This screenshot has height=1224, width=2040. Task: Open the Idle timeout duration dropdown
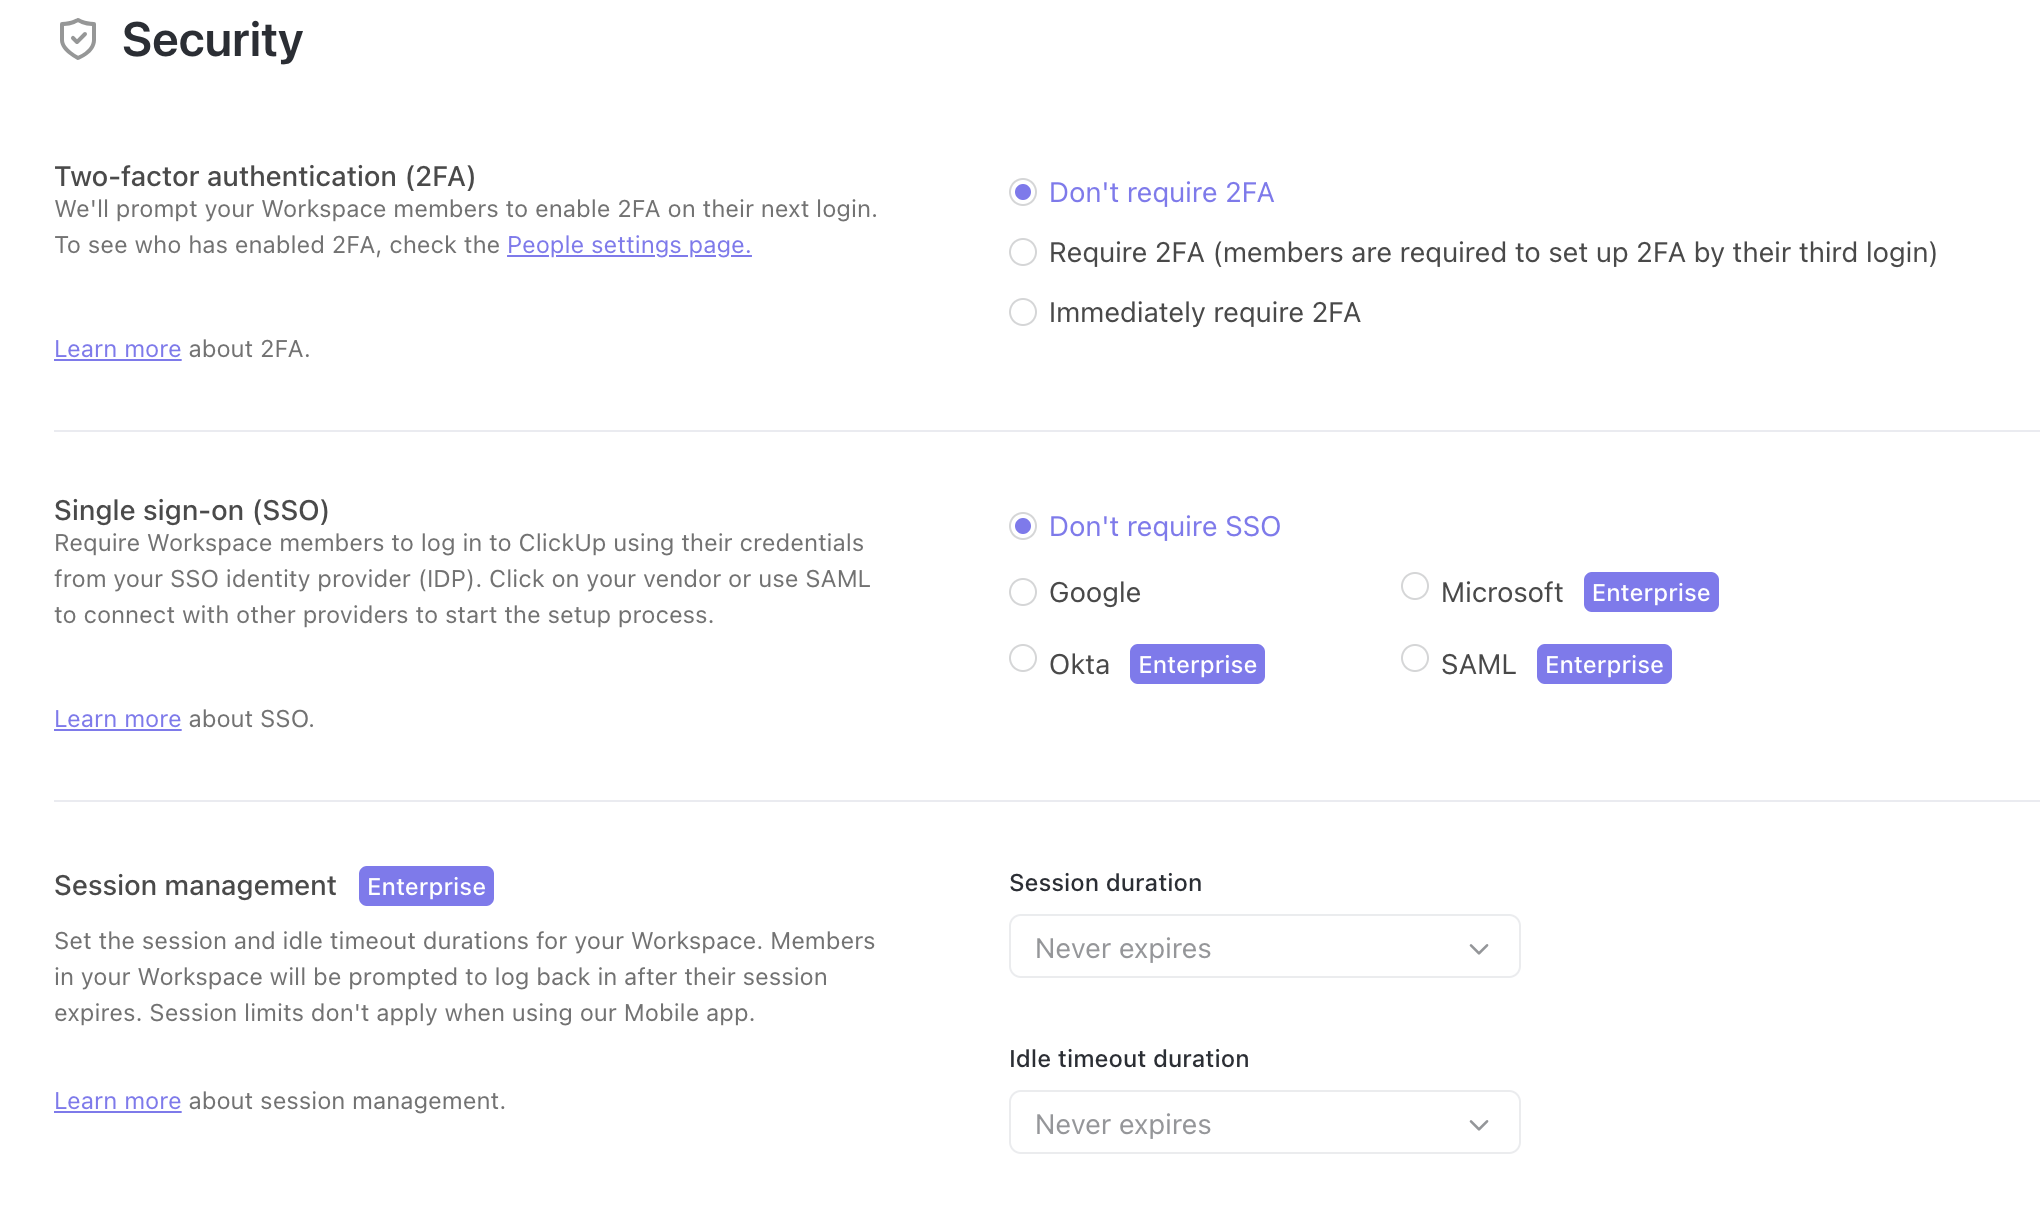click(x=1263, y=1122)
